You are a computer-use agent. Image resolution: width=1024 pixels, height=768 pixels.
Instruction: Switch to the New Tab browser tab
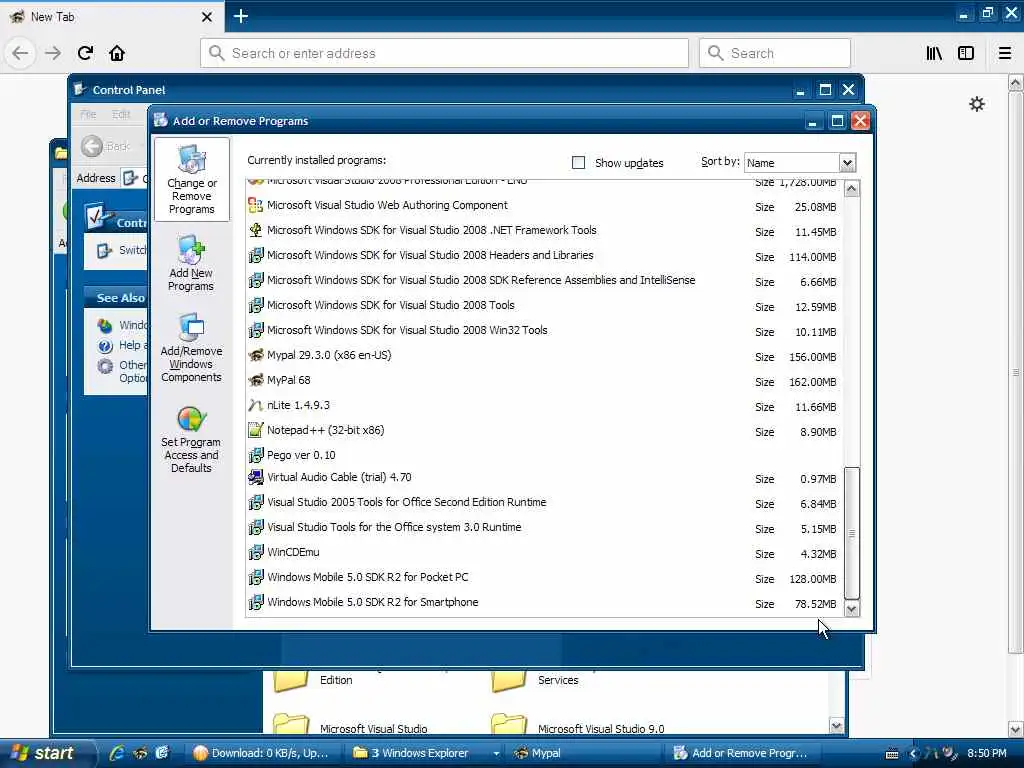111,17
